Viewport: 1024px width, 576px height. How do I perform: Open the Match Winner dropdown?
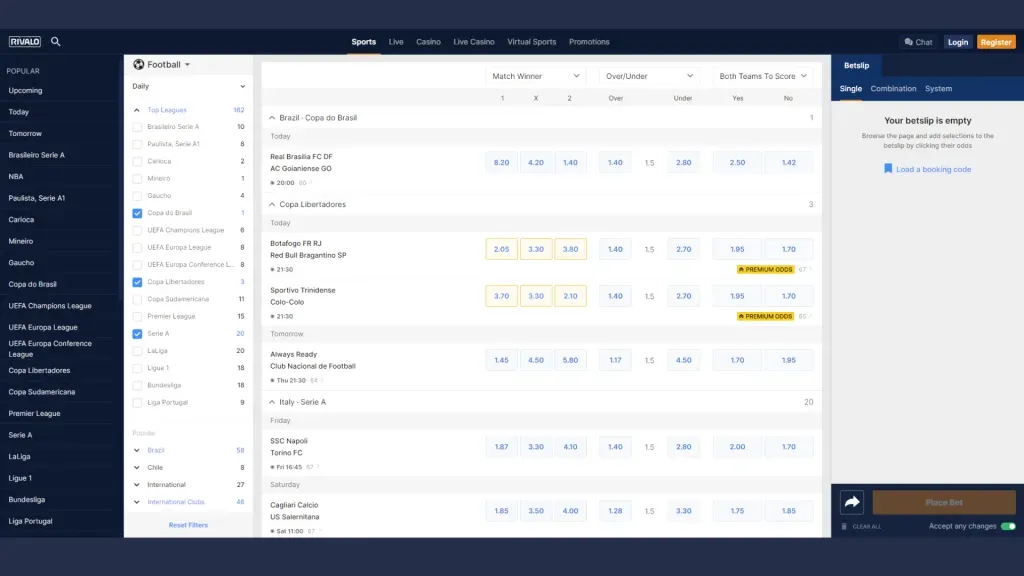tap(536, 75)
